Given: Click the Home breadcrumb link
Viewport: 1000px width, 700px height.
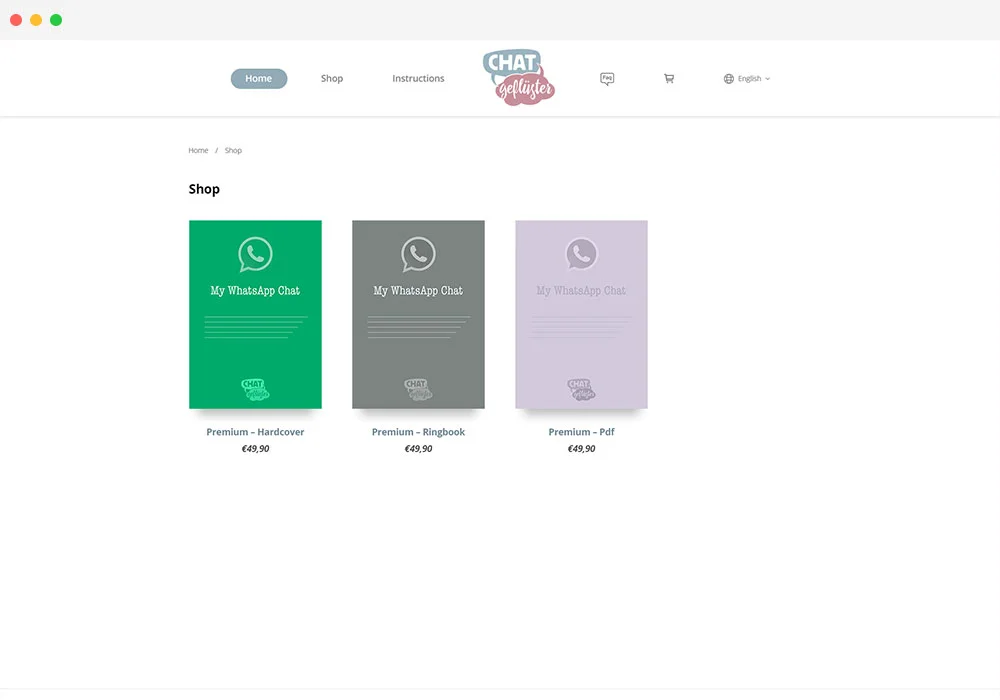Looking at the screenshot, I should (x=198, y=150).
